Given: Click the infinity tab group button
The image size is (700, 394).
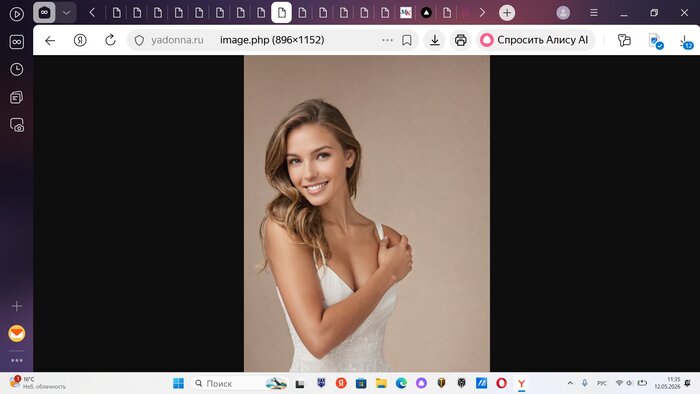Looking at the screenshot, I should pyautogui.click(x=44, y=13).
